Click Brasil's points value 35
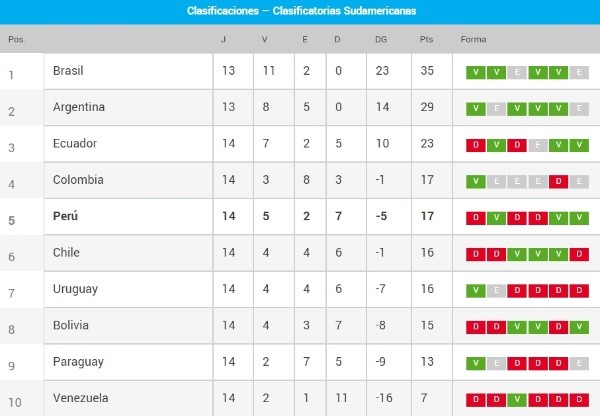Screen dimensions: 600x416 427,71
